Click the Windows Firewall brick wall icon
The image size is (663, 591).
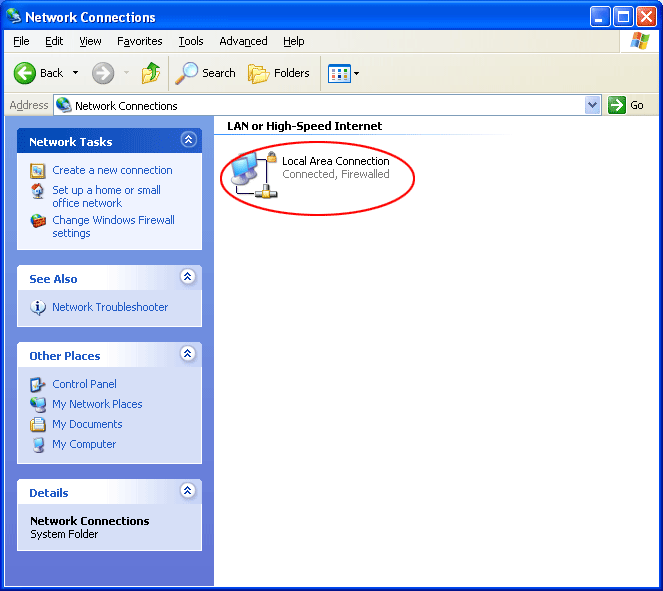38,221
